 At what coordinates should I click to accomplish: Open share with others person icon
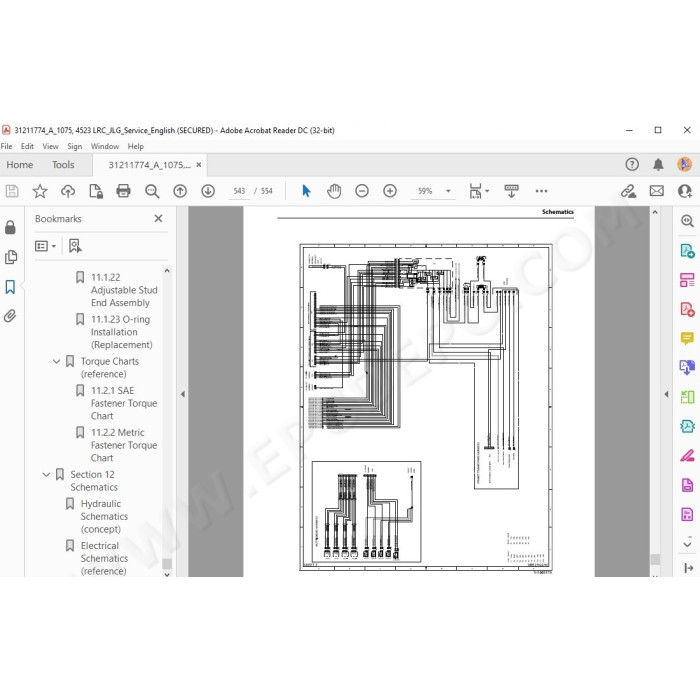click(x=685, y=191)
